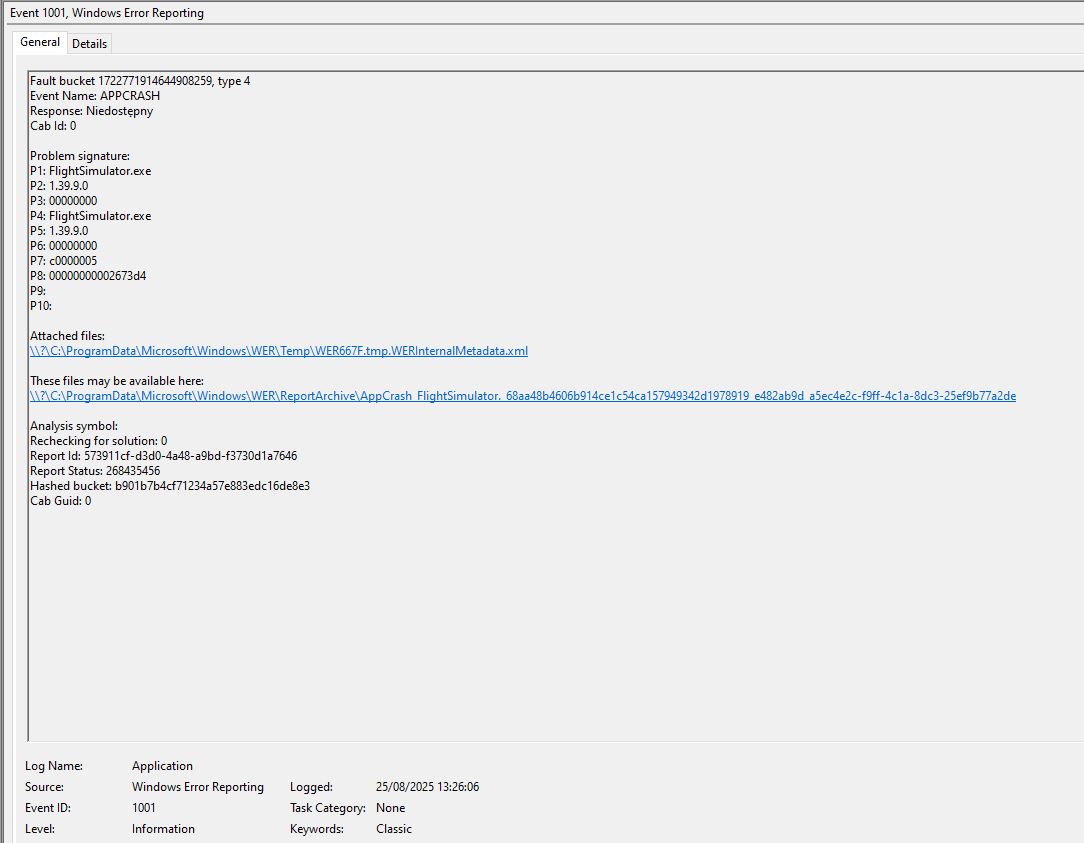Image resolution: width=1084 pixels, height=843 pixels.
Task: Click the Event Name: APPCRASH line
Action: [x=94, y=96]
